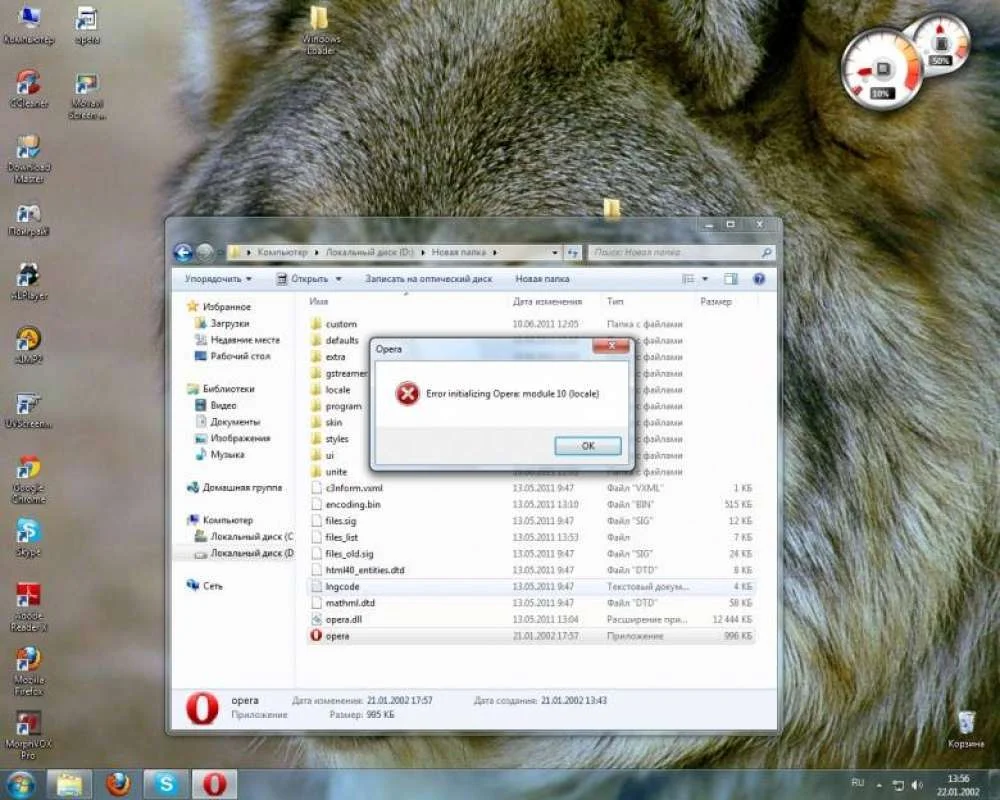The height and width of the screenshot is (800, 1000).
Task: Sort by the Размер column header
Action: pyautogui.click(x=716, y=301)
